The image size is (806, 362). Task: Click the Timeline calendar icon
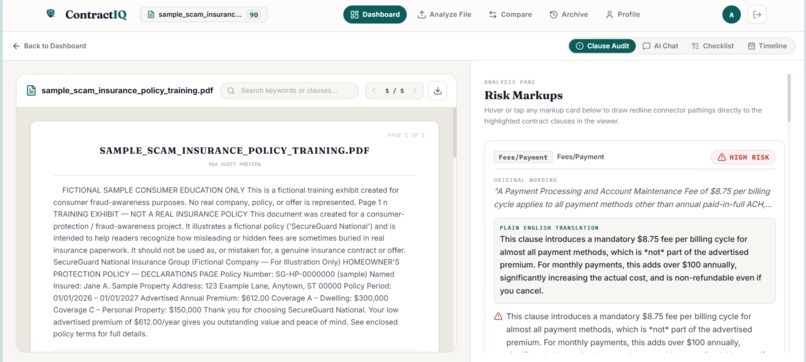751,46
